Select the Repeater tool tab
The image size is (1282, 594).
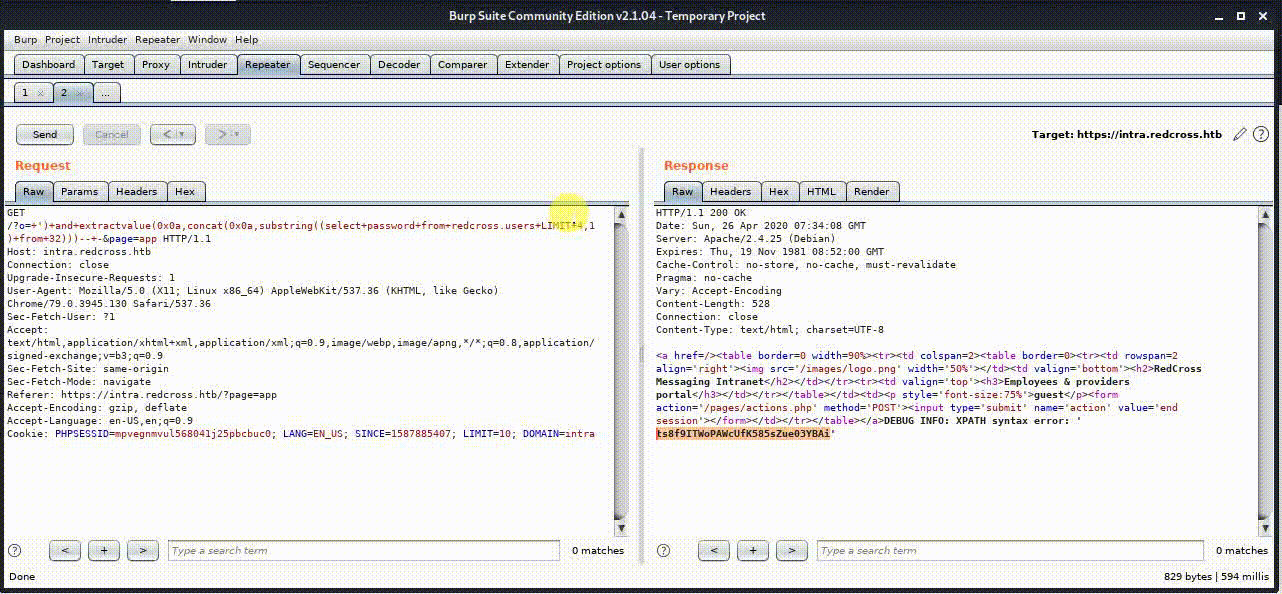pyautogui.click(x=268, y=65)
